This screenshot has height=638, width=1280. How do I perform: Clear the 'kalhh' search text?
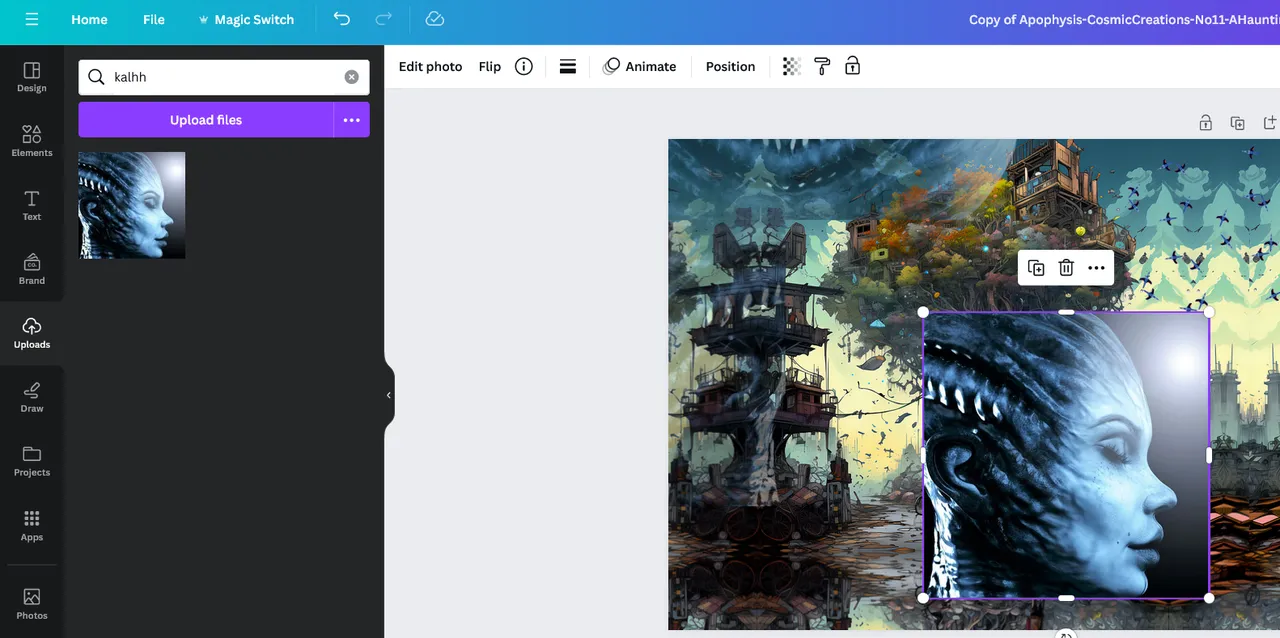click(x=352, y=77)
